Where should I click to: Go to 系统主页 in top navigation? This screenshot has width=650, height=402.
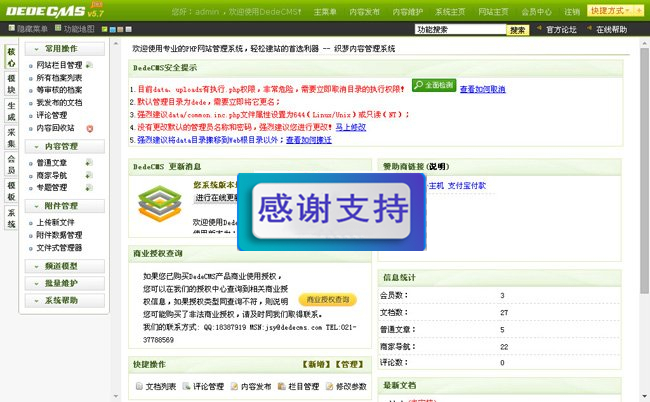(x=450, y=12)
